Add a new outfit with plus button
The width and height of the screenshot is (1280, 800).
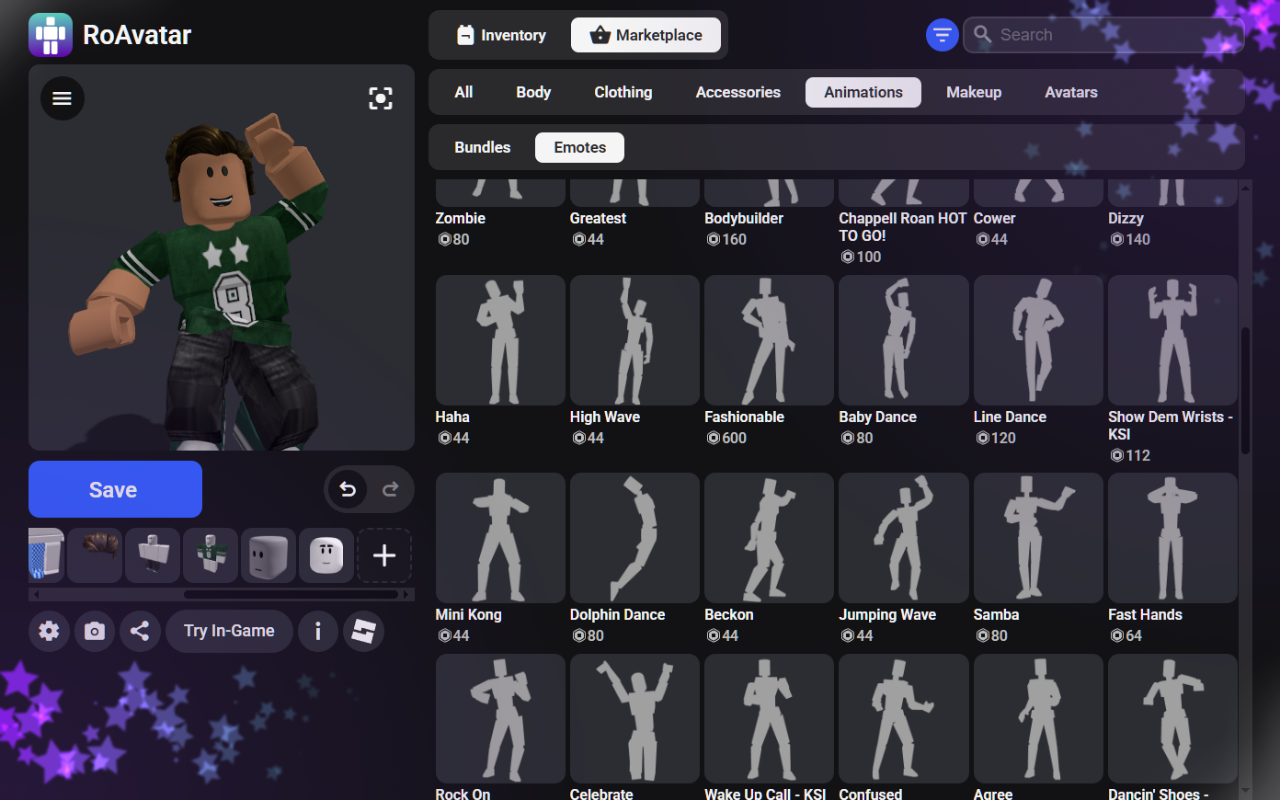pos(384,555)
